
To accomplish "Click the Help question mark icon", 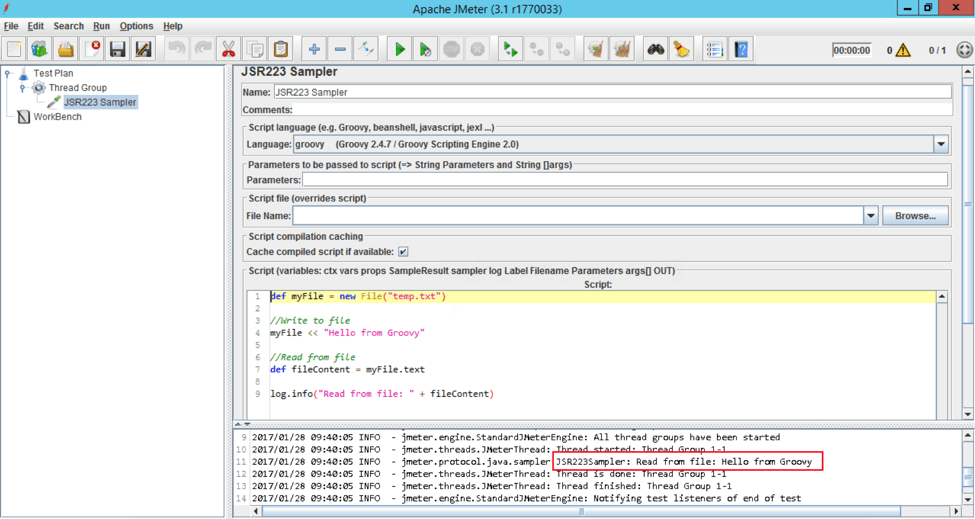I will [x=741, y=49].
